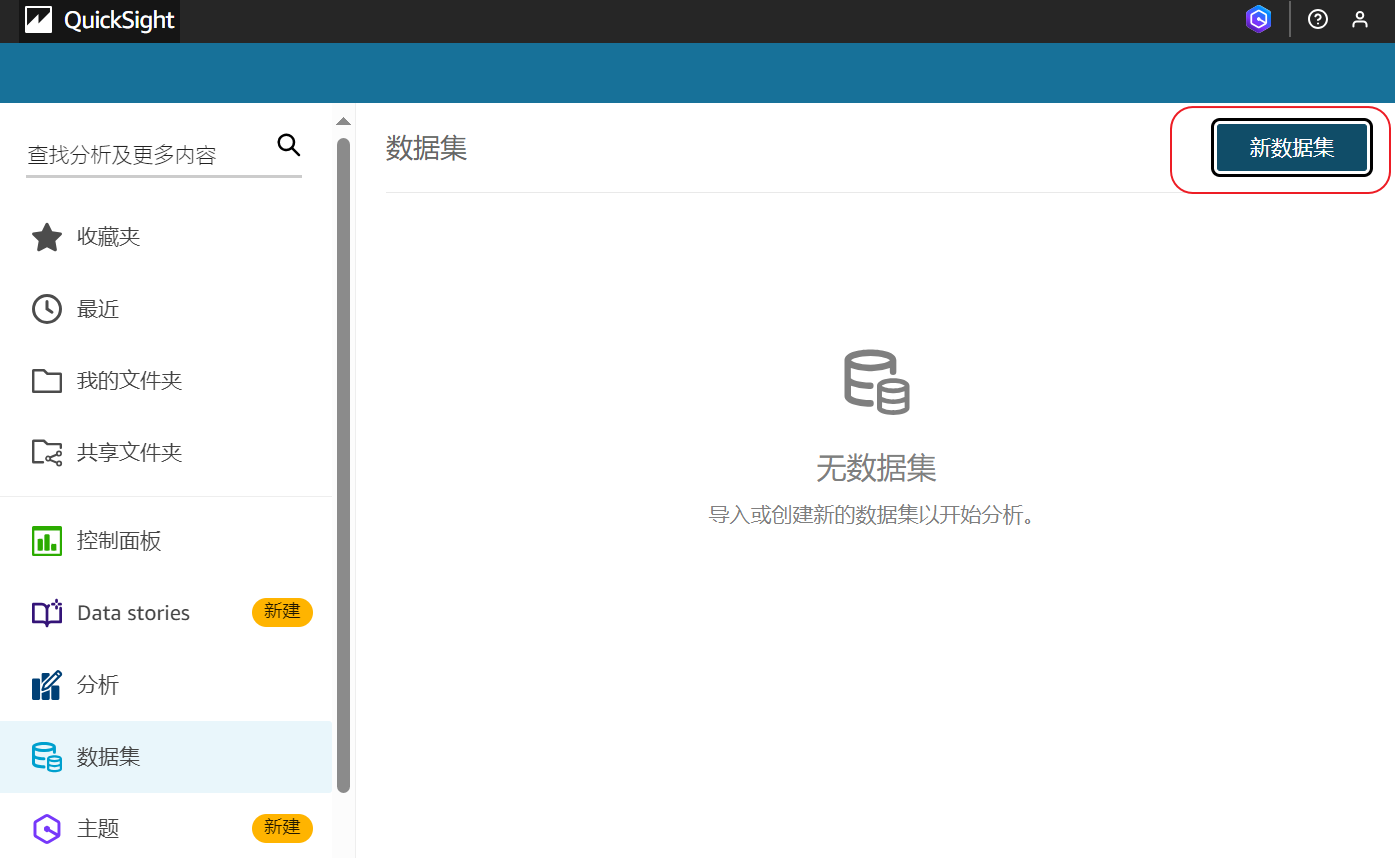Click the QuickSight logo

click(100, 21)
